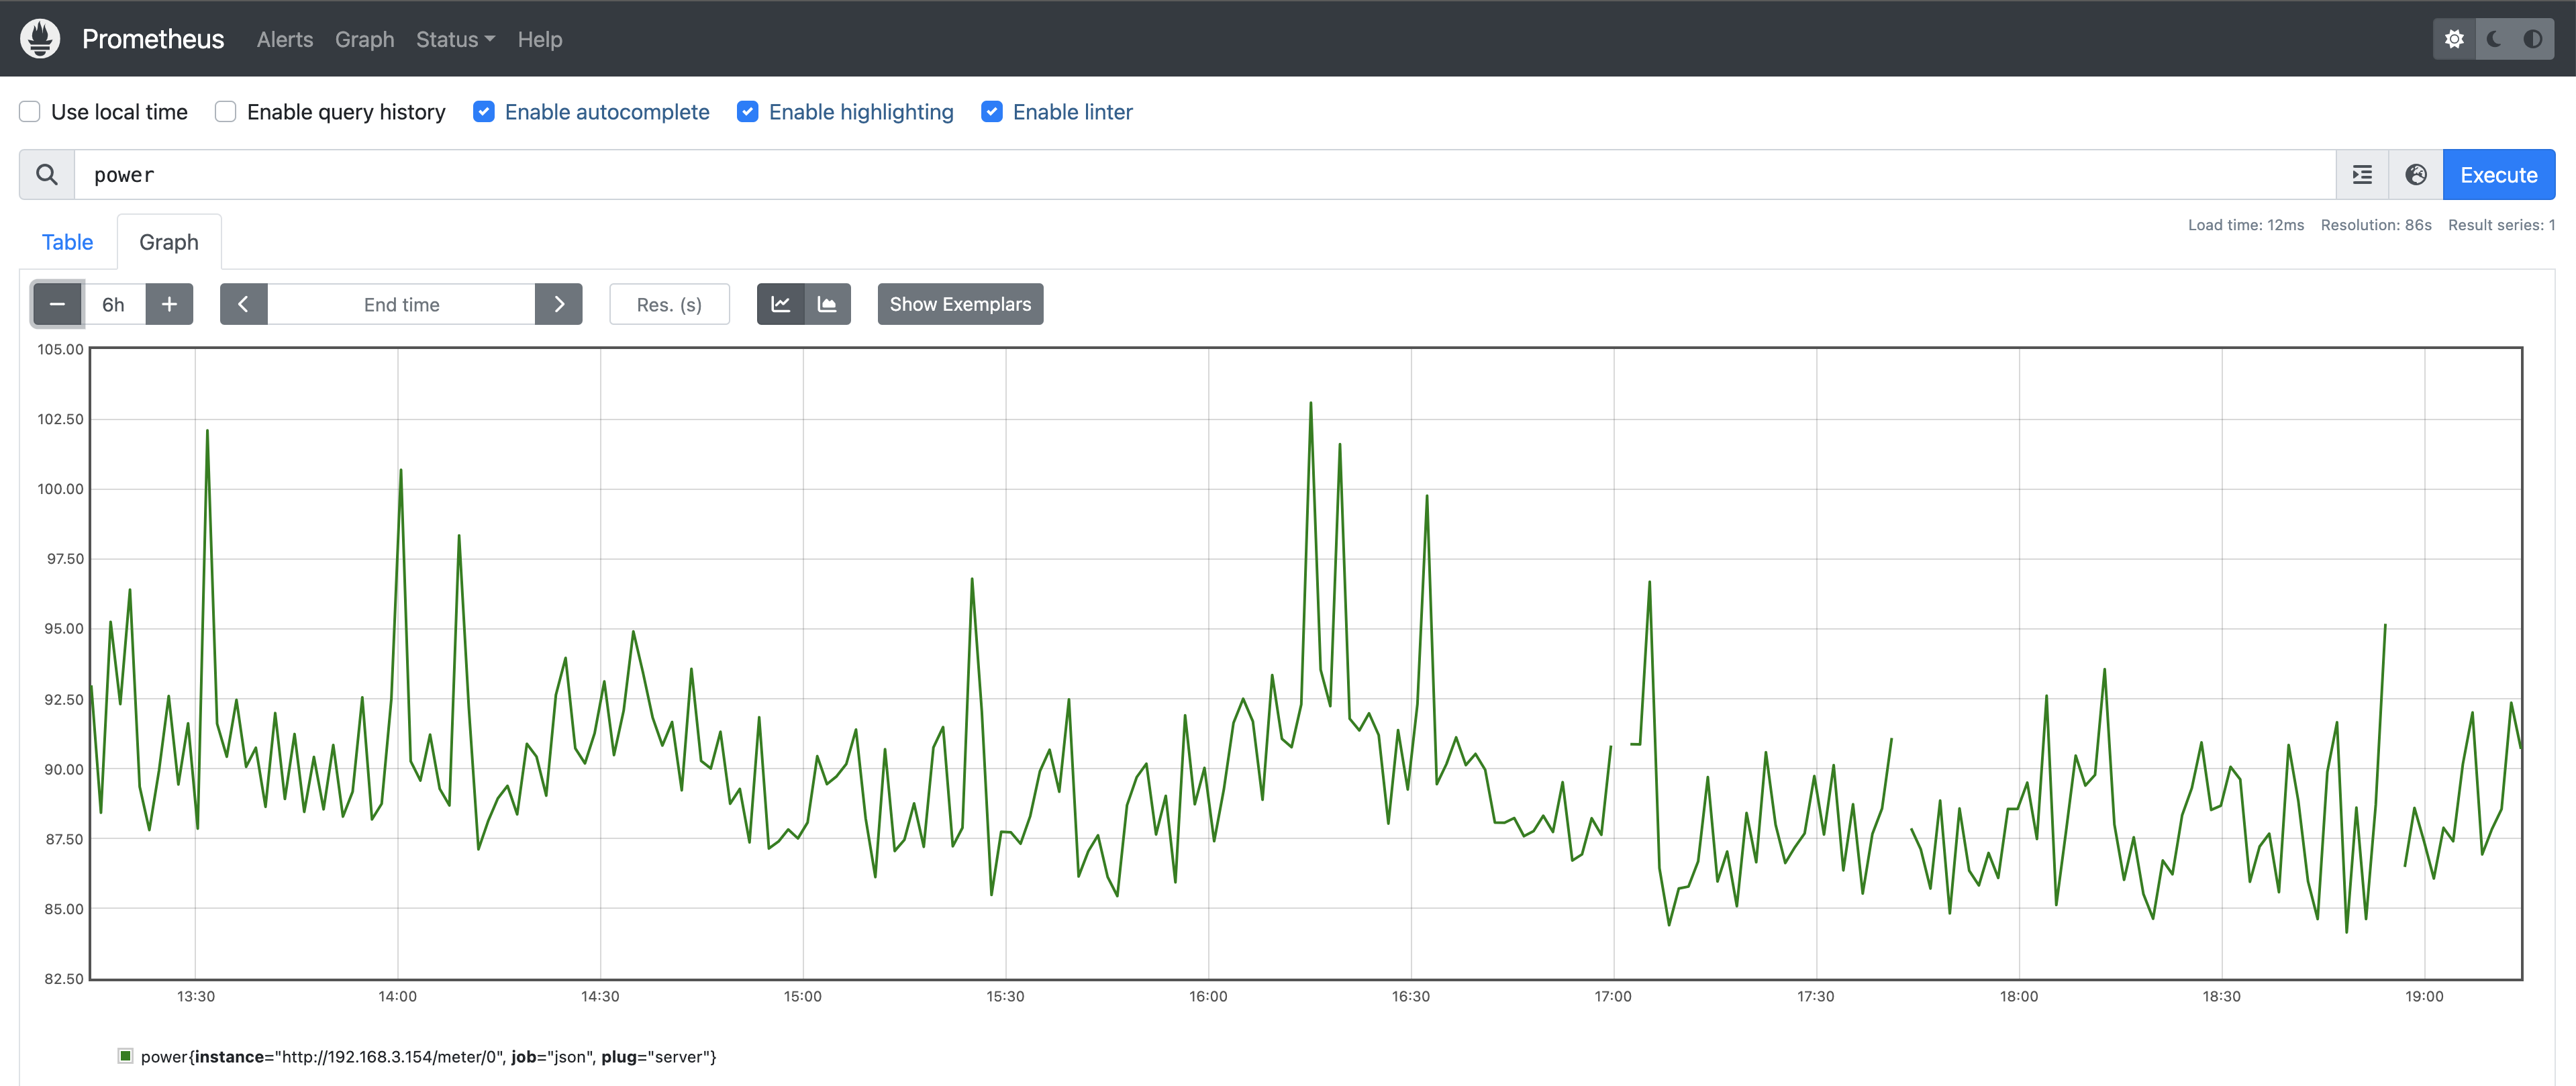Click the 87.50 y-axis label
Screen dimensions: 2576x1086
coord(64,838)
